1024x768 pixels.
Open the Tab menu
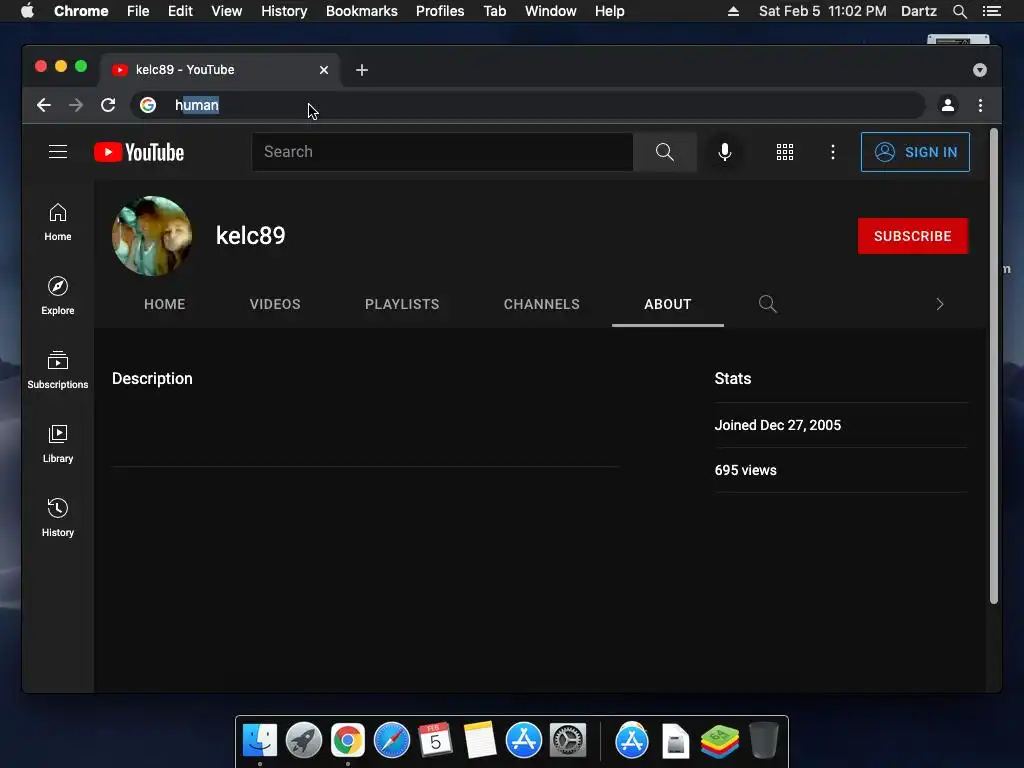(495, 11)
